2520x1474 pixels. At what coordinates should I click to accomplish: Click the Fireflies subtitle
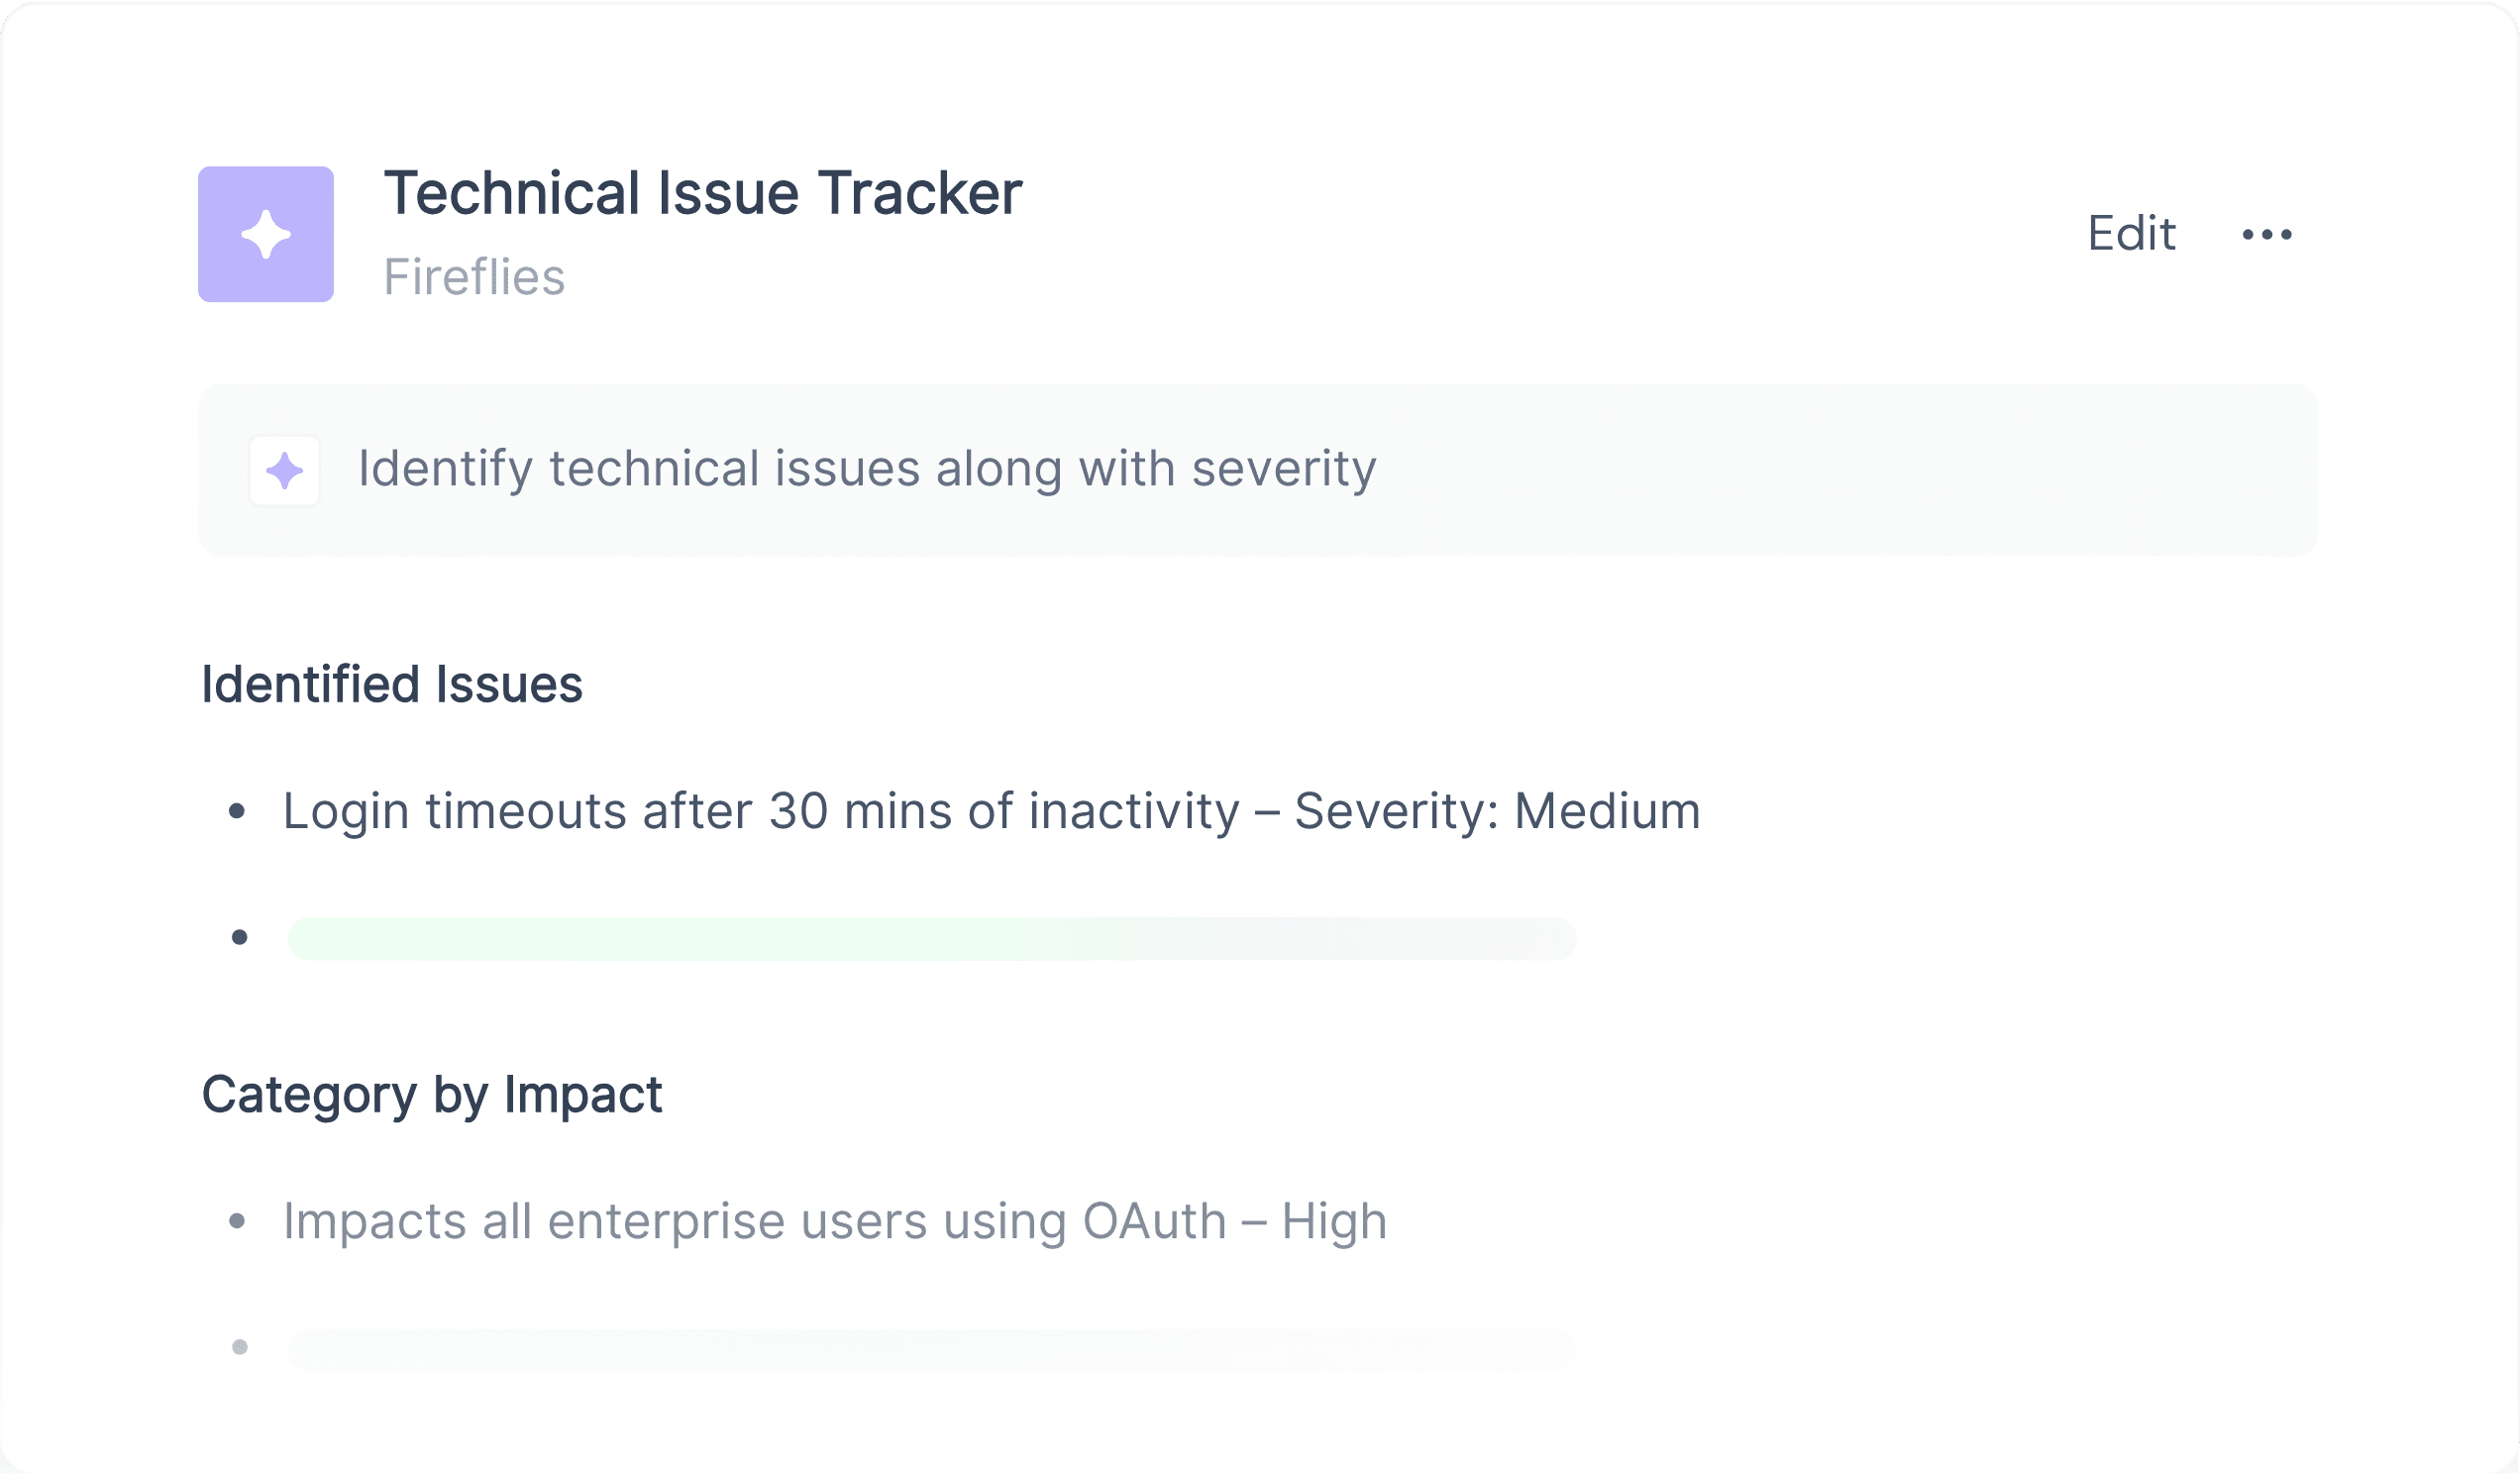click(x=474, y=277)
